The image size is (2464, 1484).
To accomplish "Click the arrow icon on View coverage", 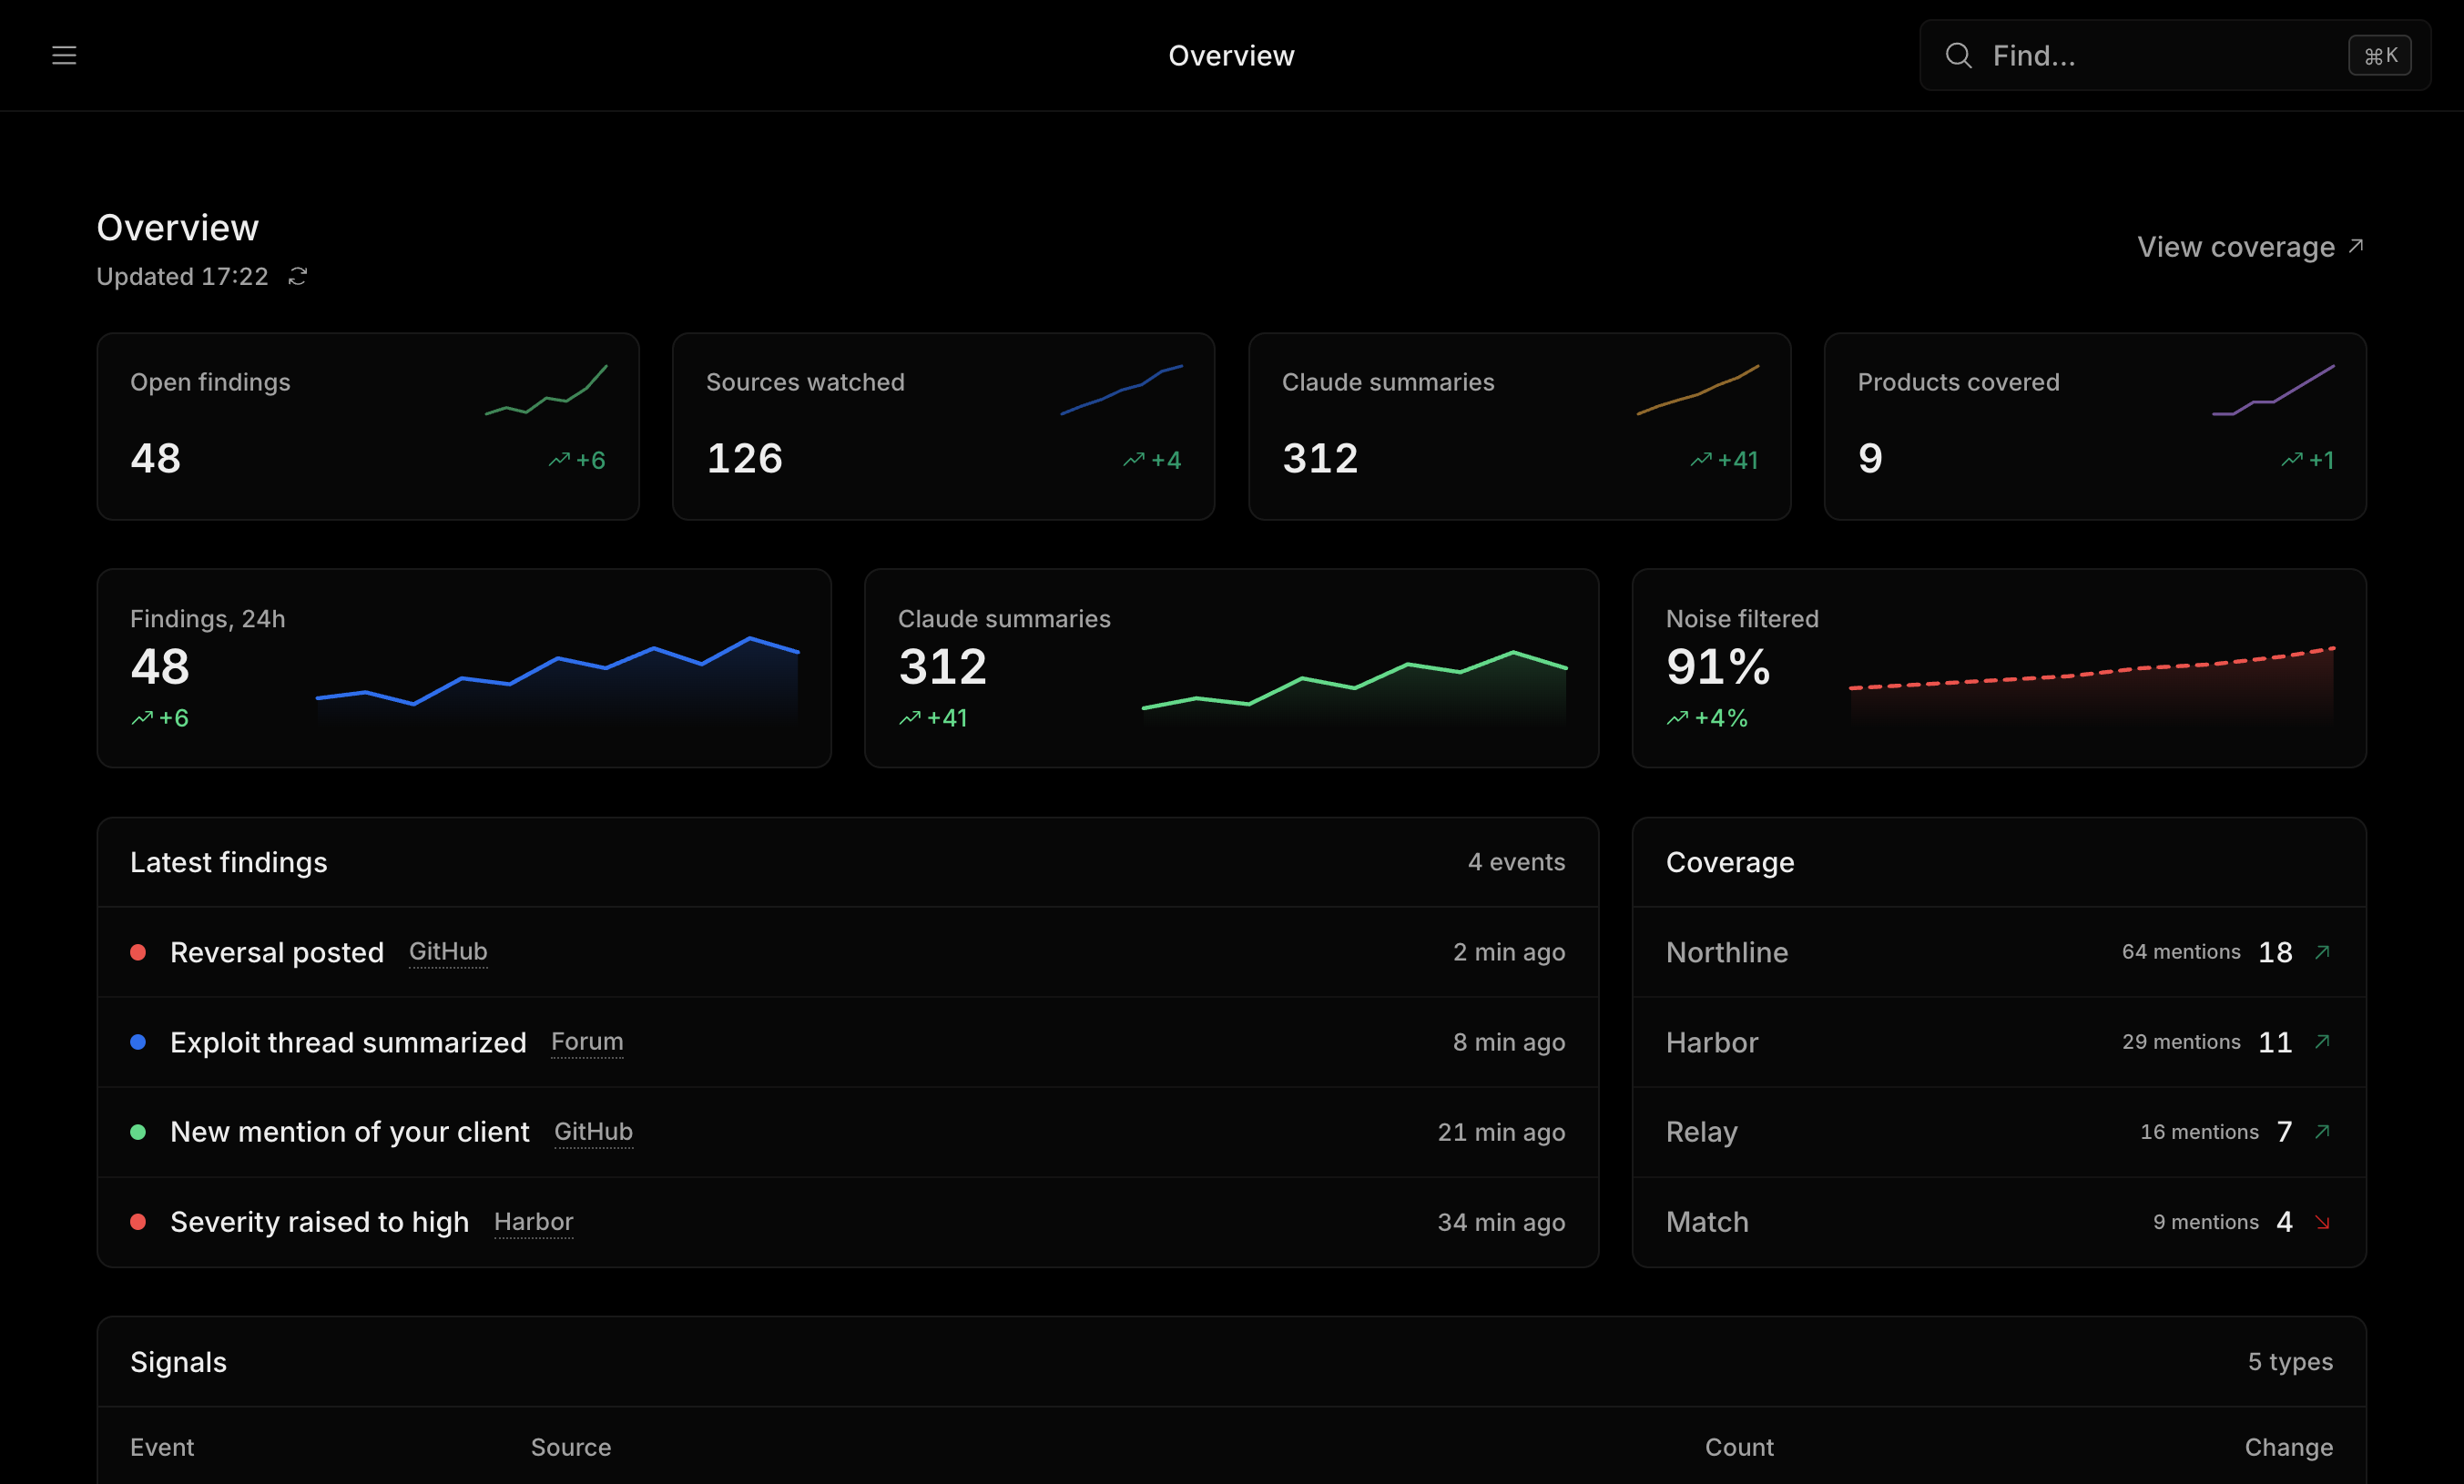I will click(x=2355, y=246).
